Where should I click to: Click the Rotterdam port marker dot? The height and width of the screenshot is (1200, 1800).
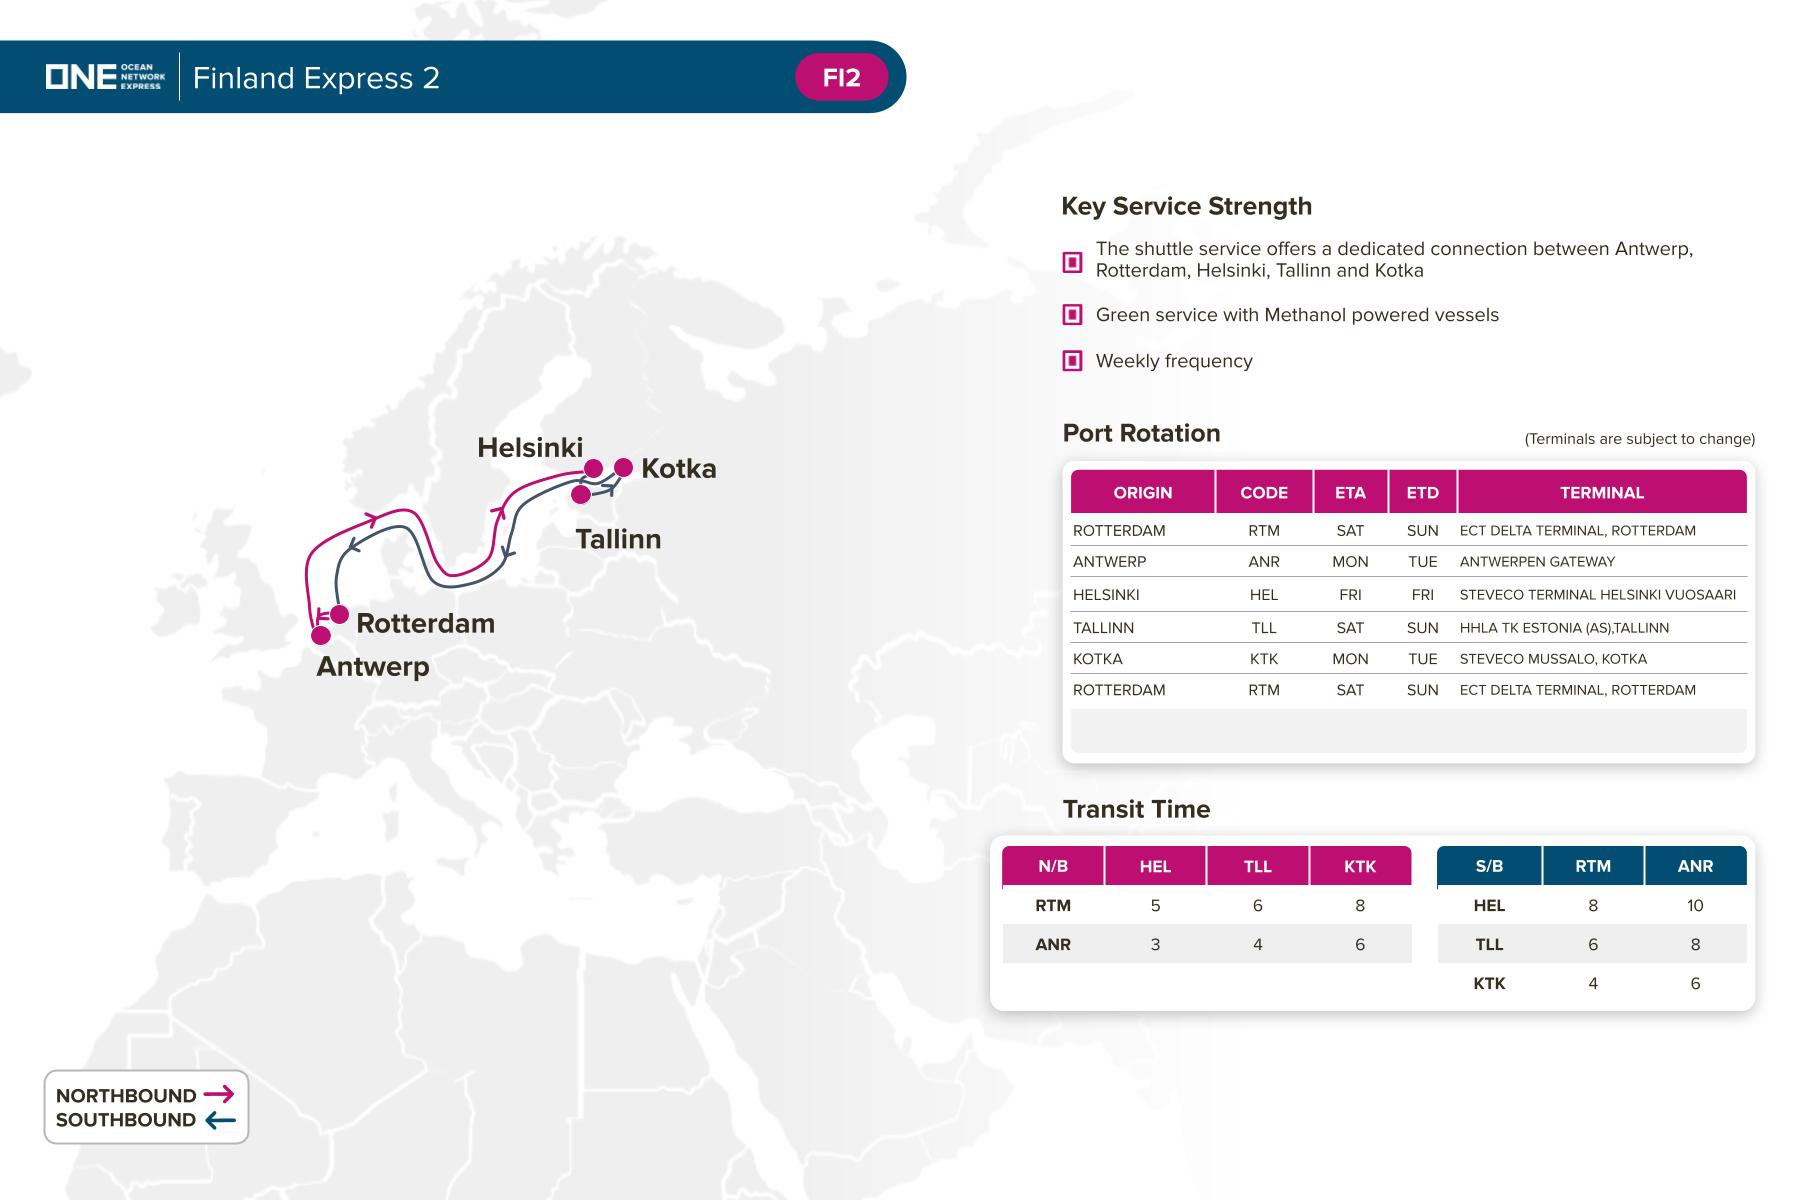click(340, 614)
